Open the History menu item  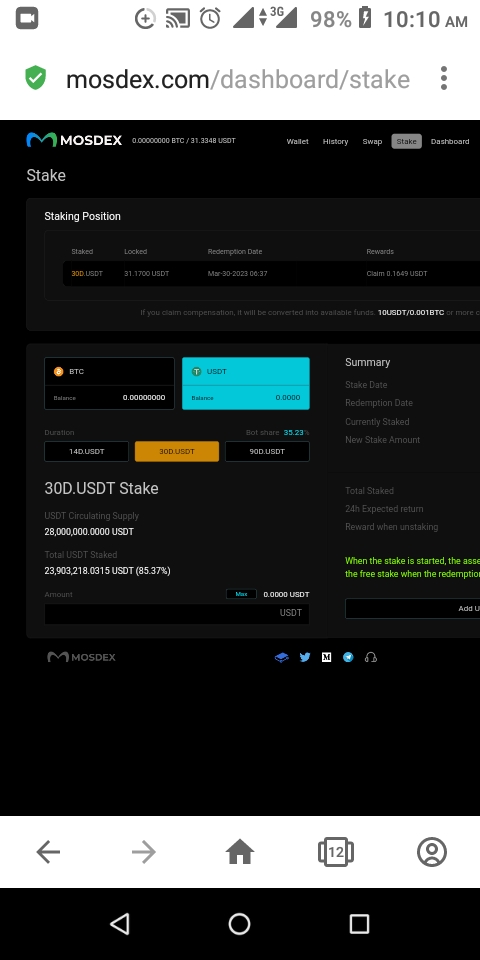coord(336,141)
